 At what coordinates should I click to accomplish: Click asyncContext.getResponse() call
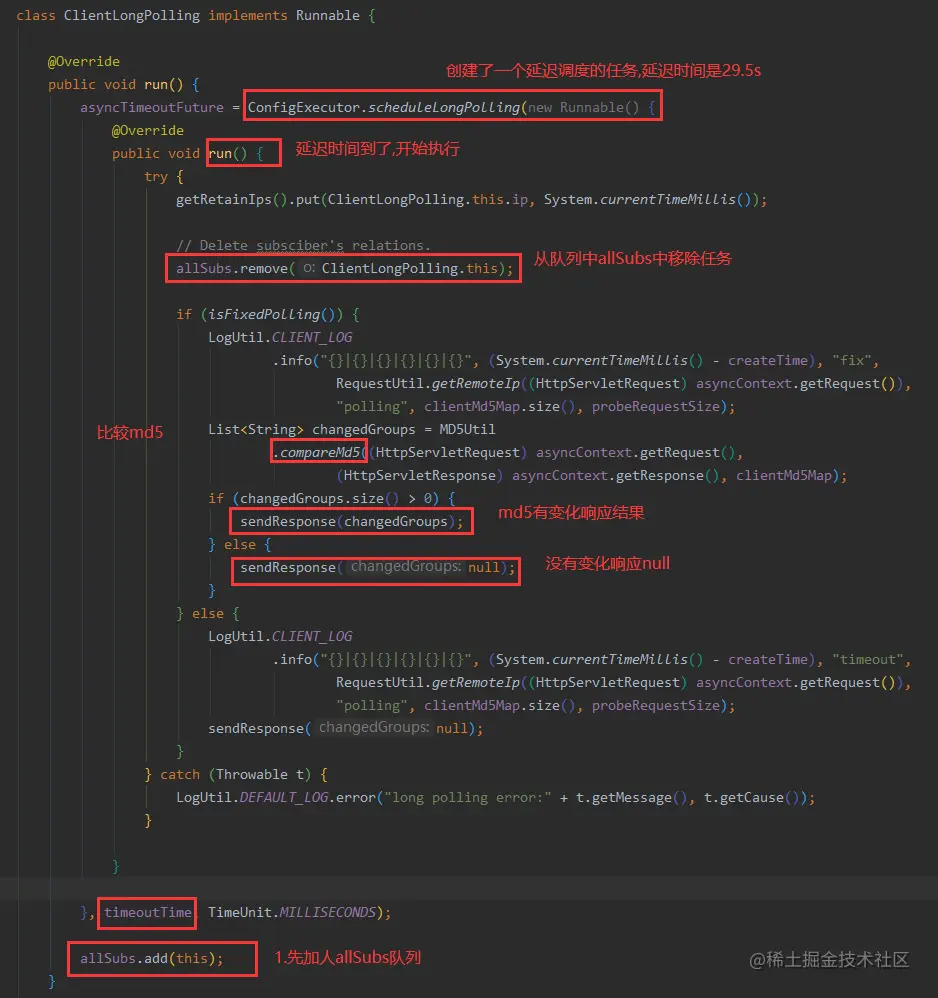pos(616,475)
